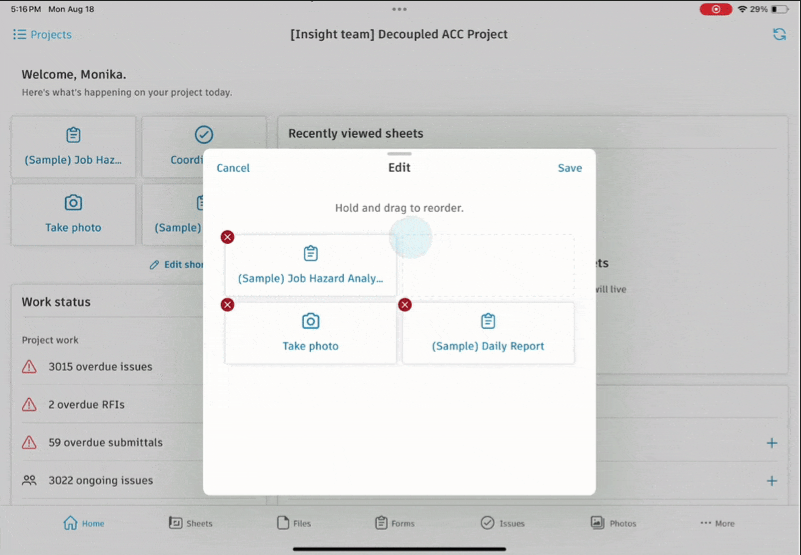Click warning icon beside 59 overdue submittals

[29, 442]
